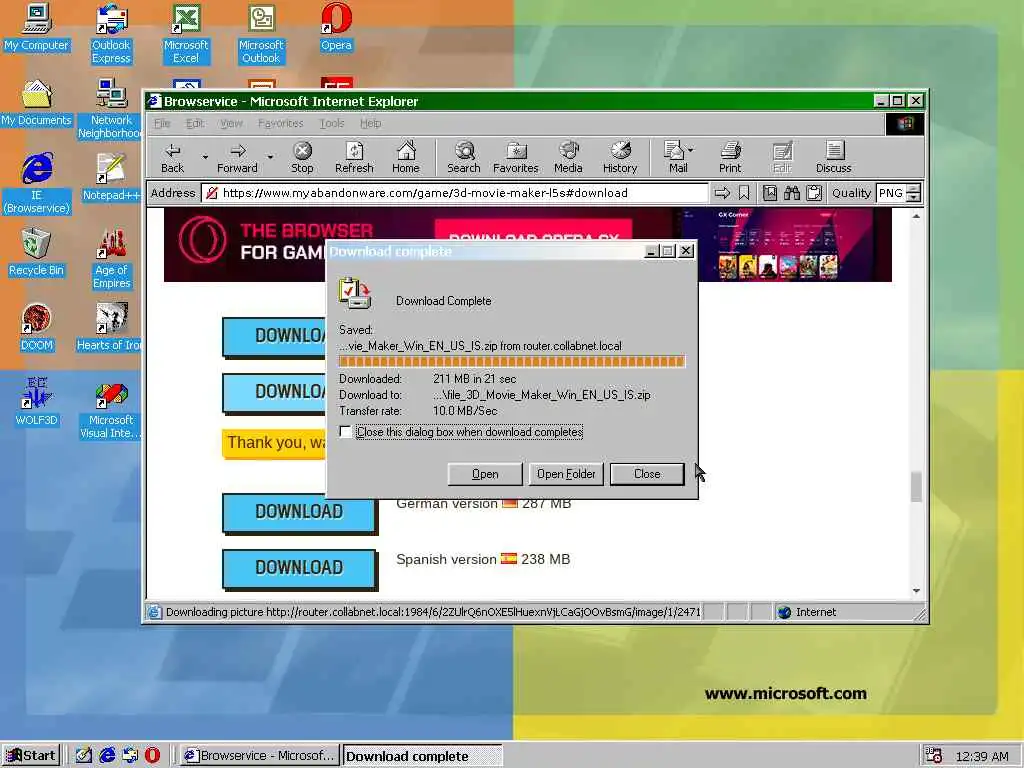Screen dimensions: 1024x768
Task: Click the bookmarks book icon
Action: coord(770,193)
